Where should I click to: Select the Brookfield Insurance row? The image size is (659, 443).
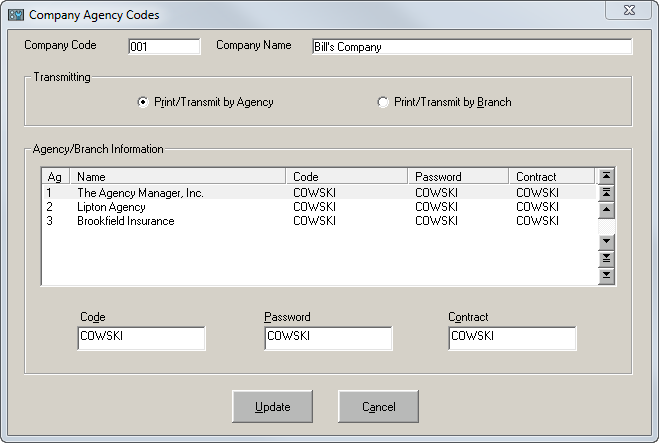(125, 221)
